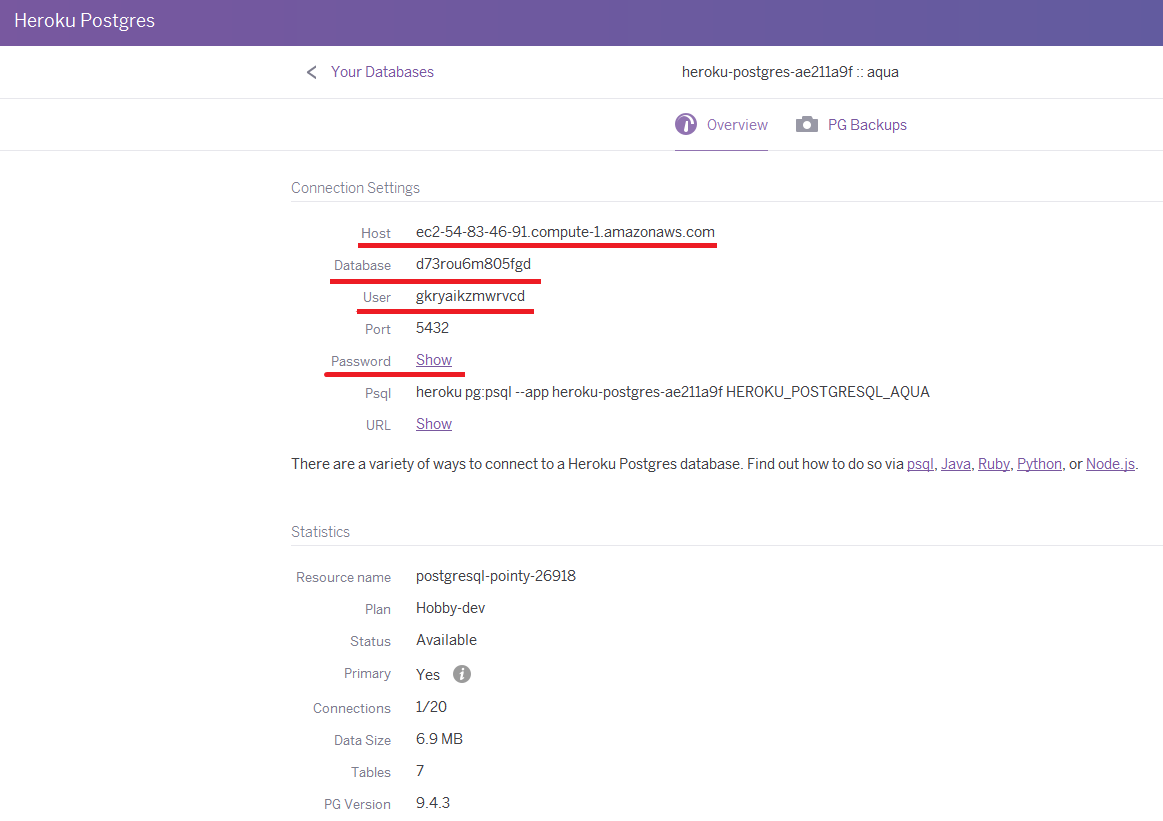Select the heroku pg:psql command text
The width and height of the screenshot is (1163, 821).
[x=673, y=392]
